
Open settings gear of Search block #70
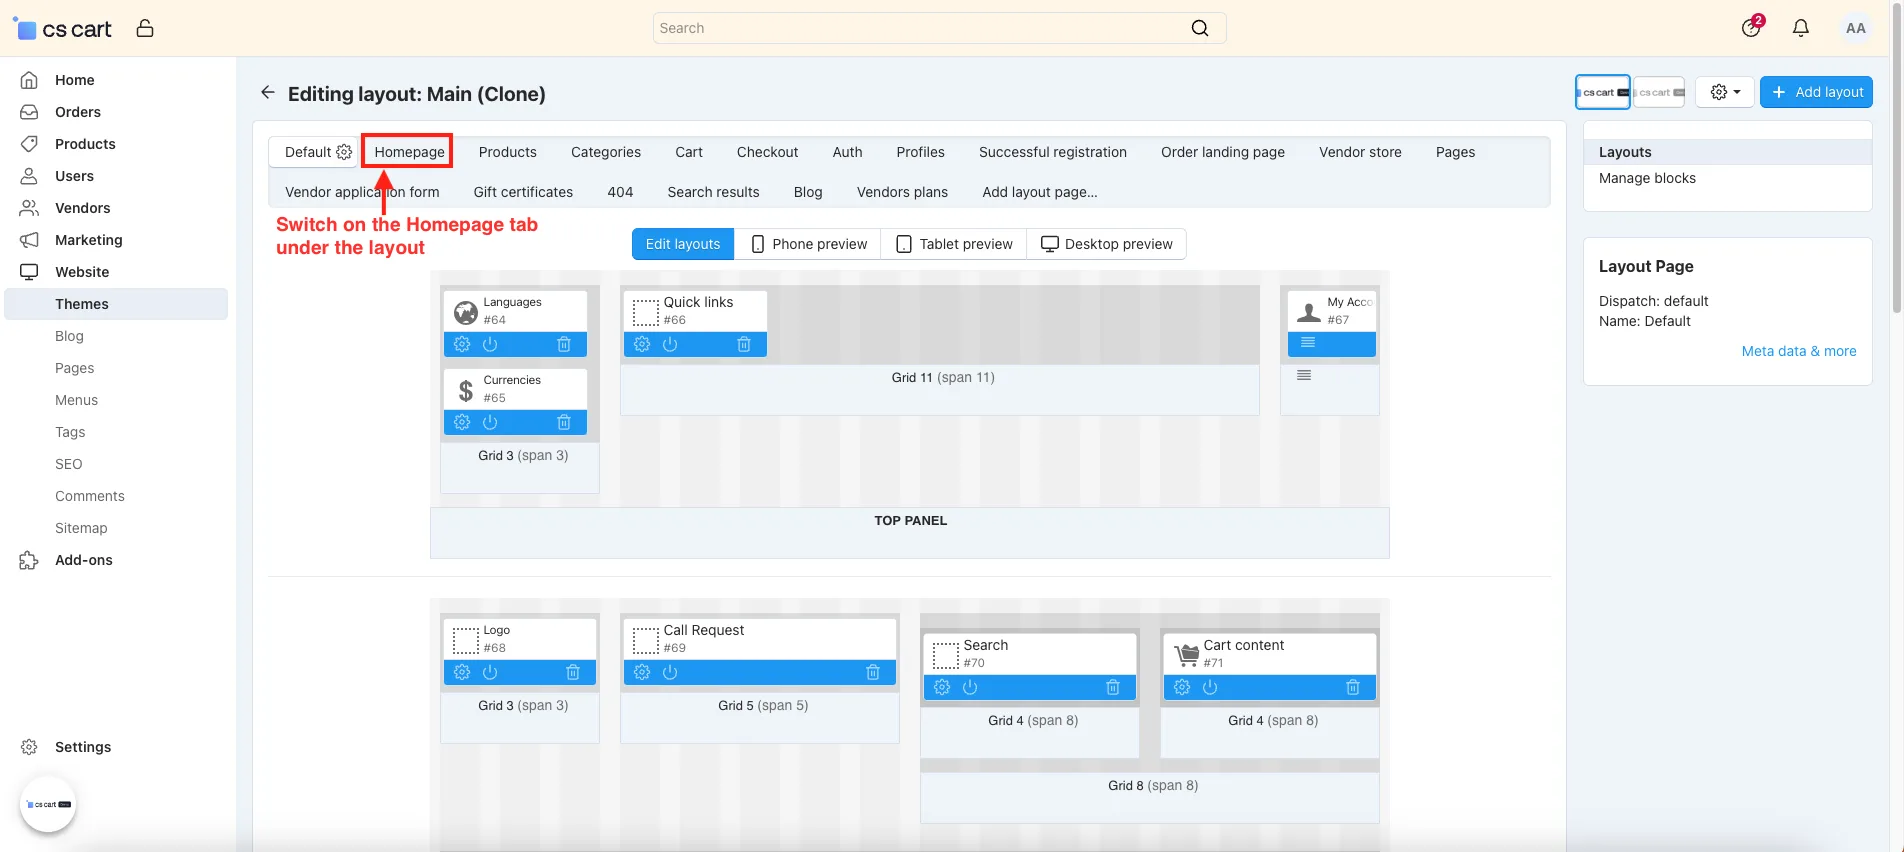pyautogui.click(x=942, y=687)
